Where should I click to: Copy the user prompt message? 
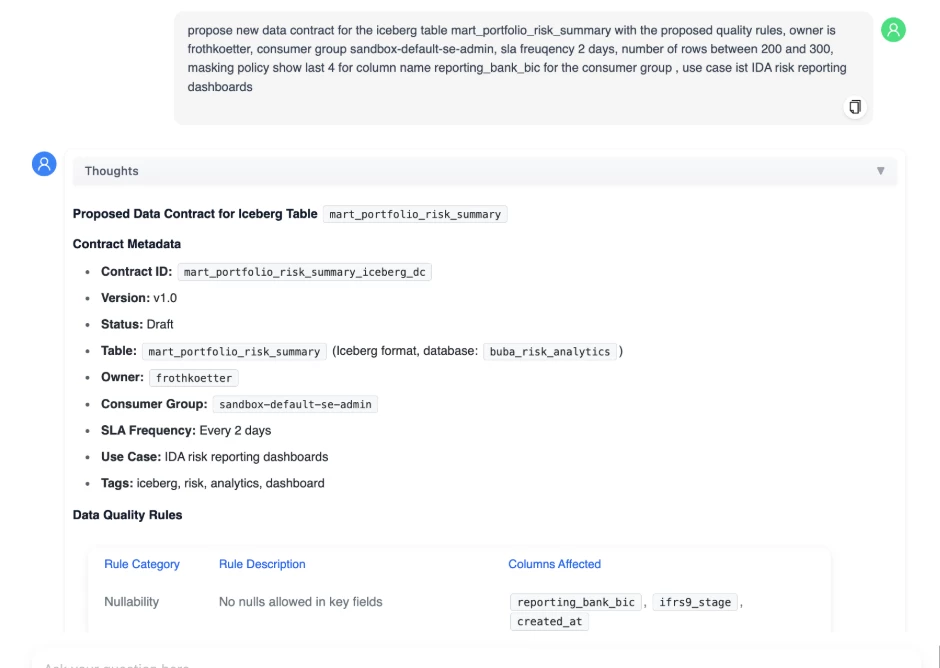[x=855, y=107]
